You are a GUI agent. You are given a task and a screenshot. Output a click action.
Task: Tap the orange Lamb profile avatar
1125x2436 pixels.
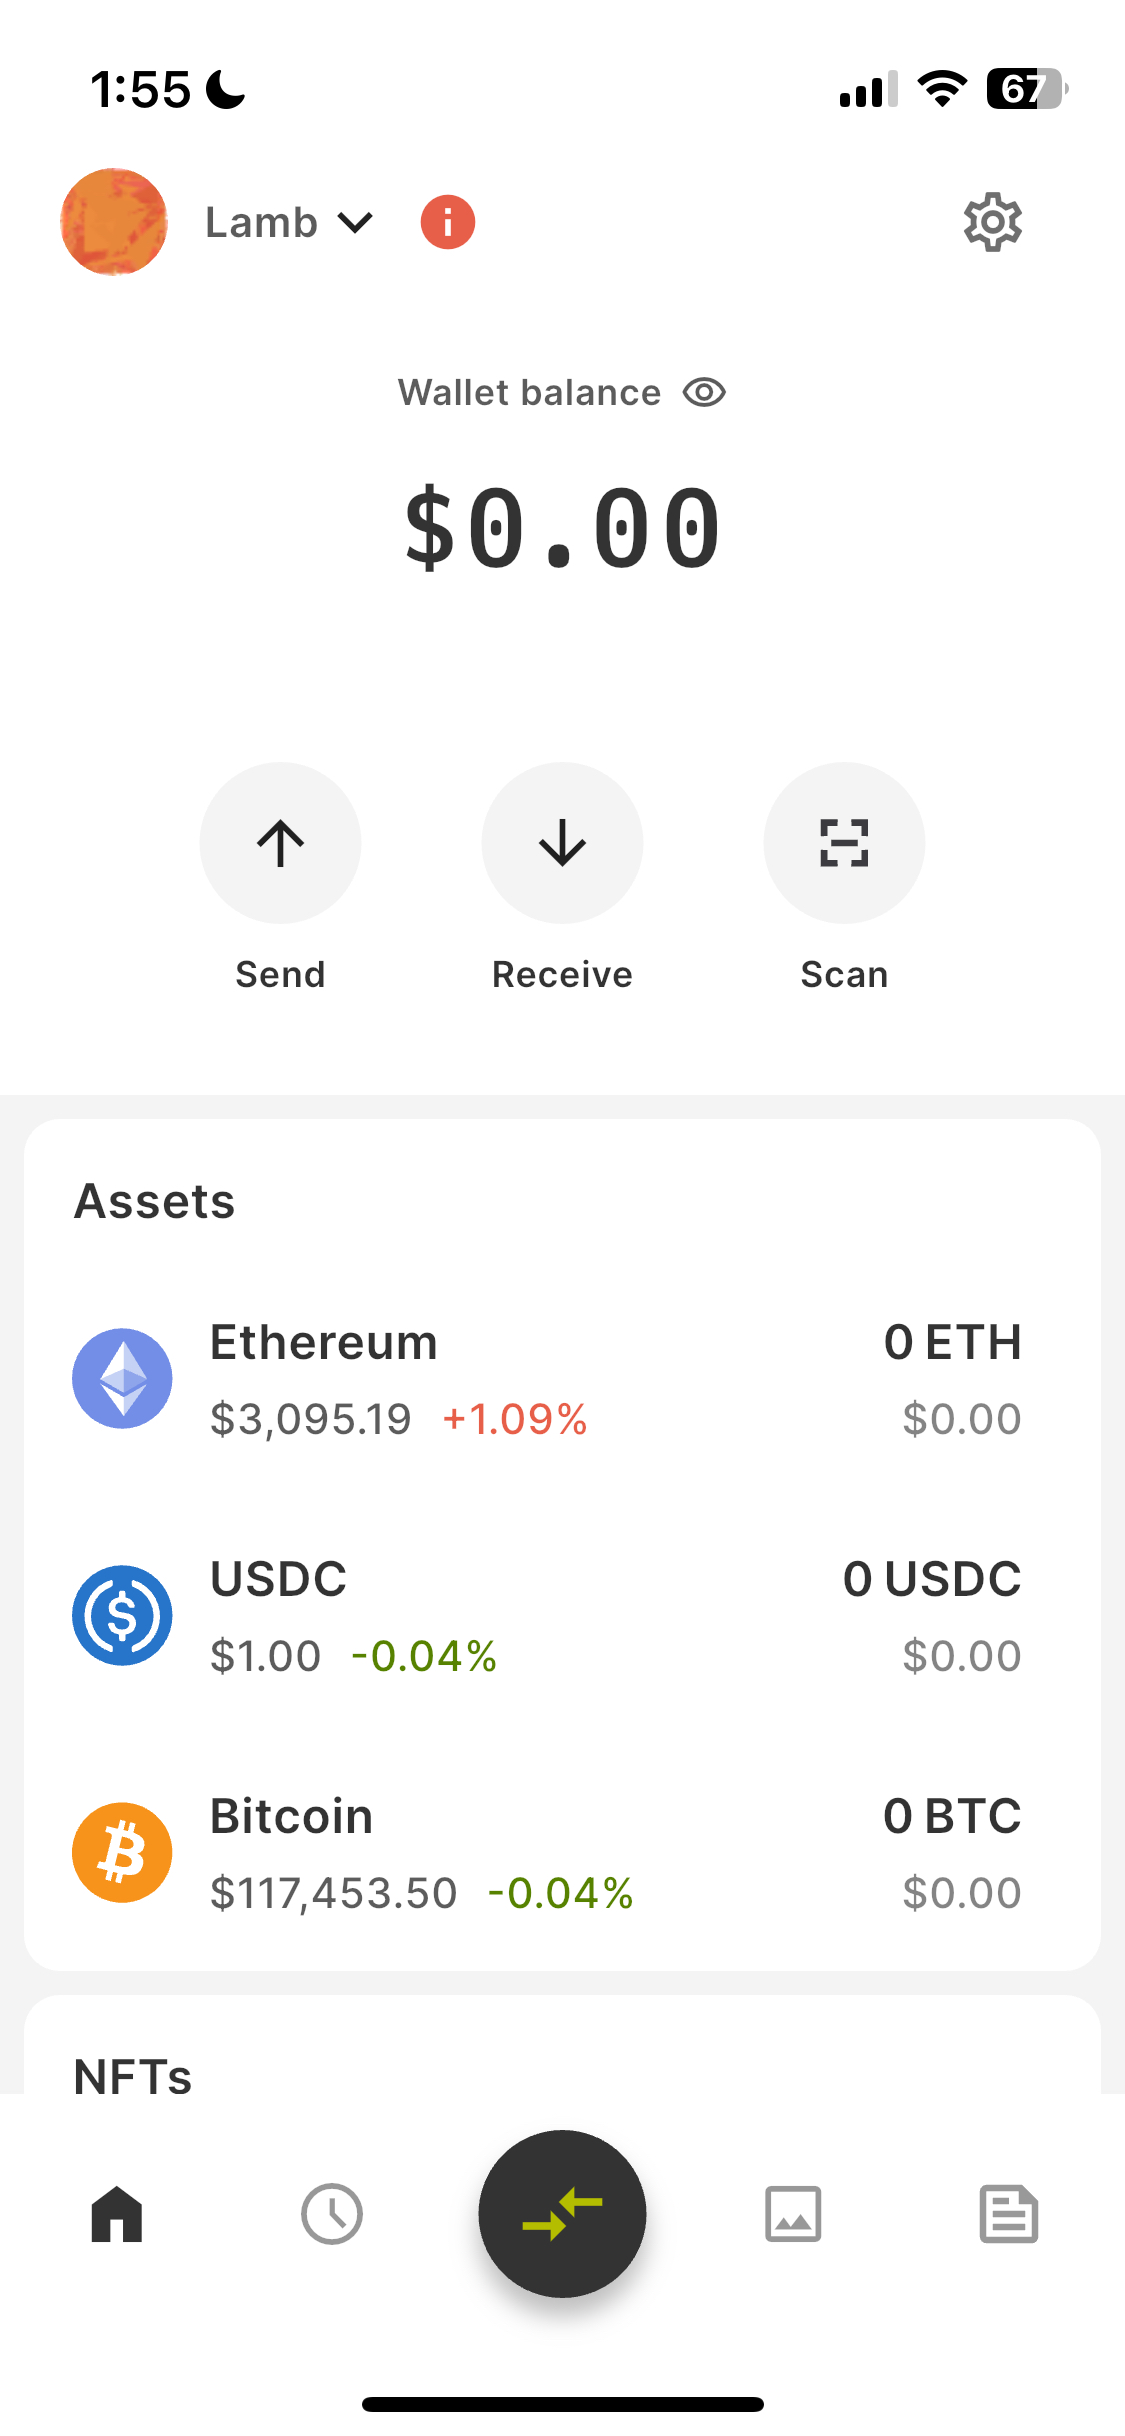pyautogui.click(x=114, y=222)
